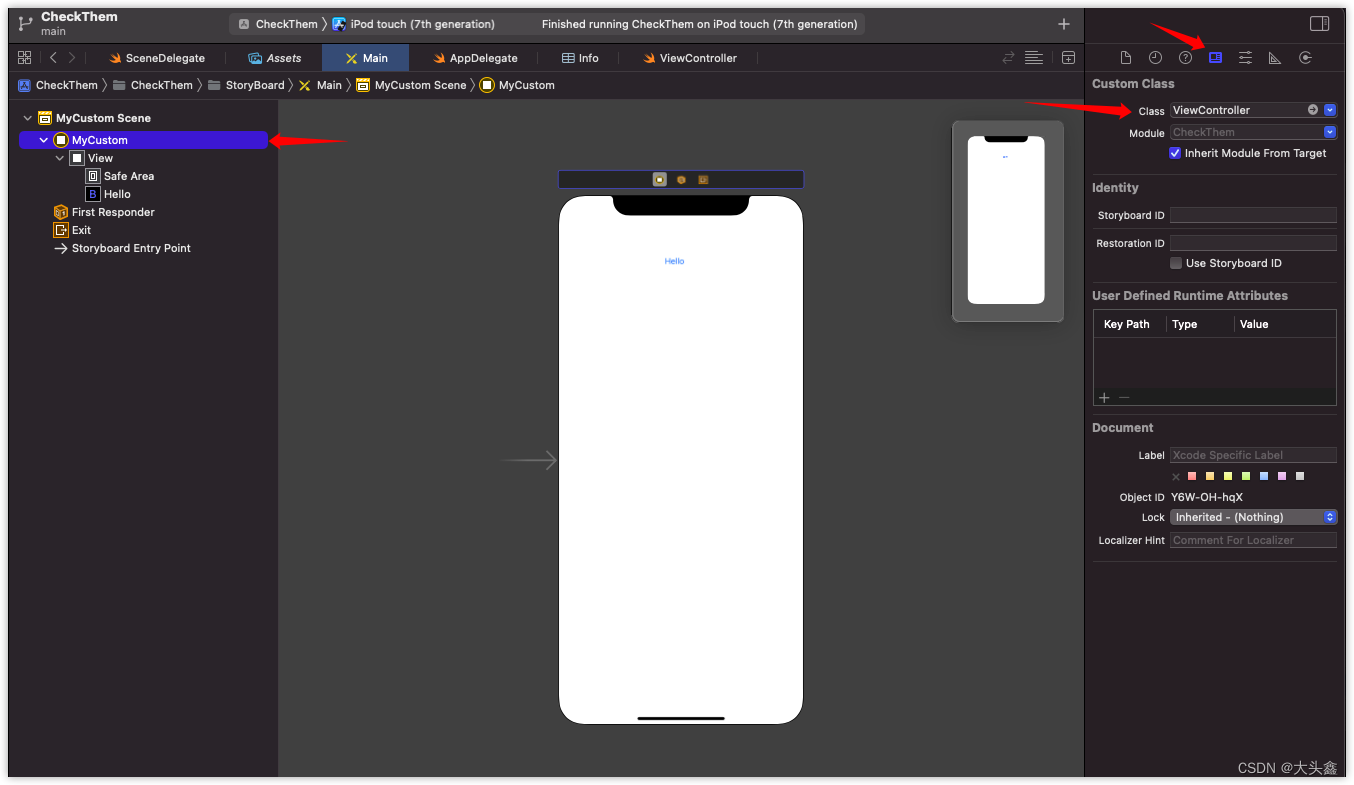Go back in editor history
Viewport: 1354px width, 785px height.
tap(53, 58)
